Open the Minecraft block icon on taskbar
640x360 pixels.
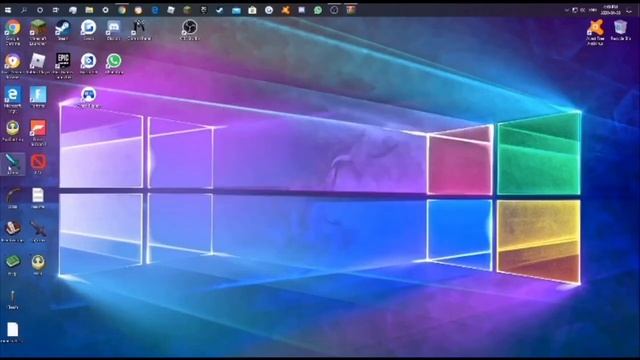[x=187, y=10]
